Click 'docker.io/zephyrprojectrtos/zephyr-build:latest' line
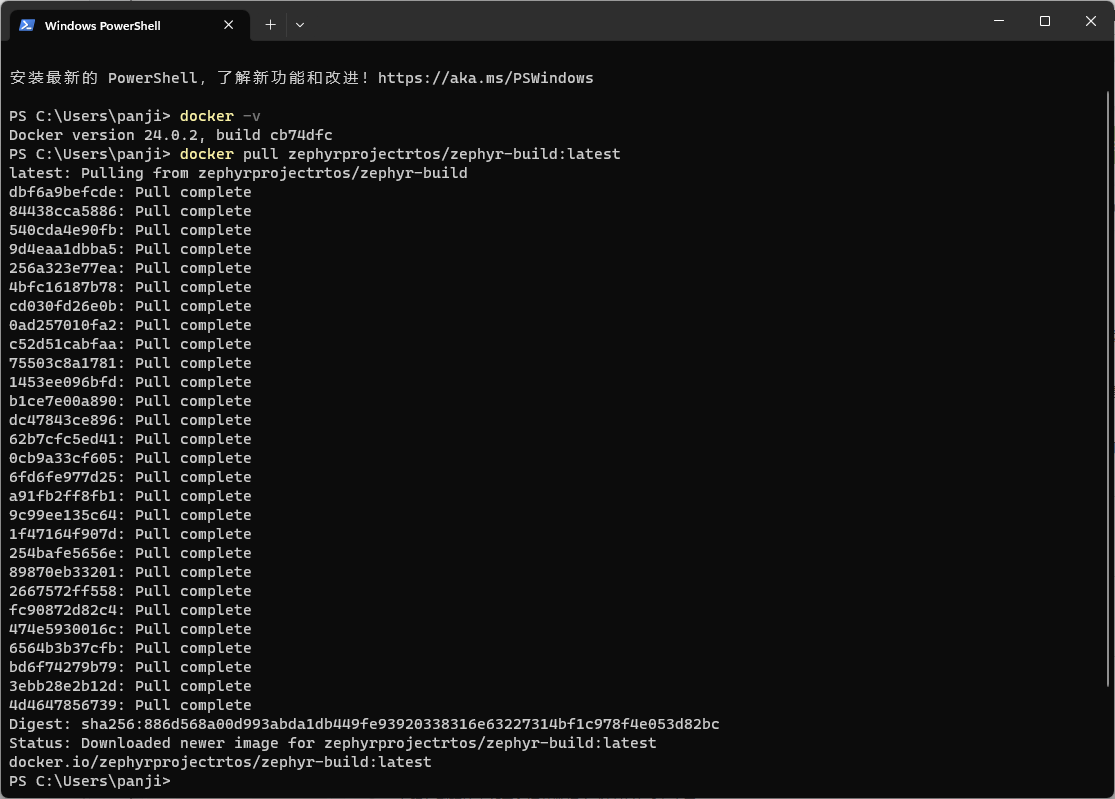The width and height of the screenshot is (1115, 799). (220, 763)
